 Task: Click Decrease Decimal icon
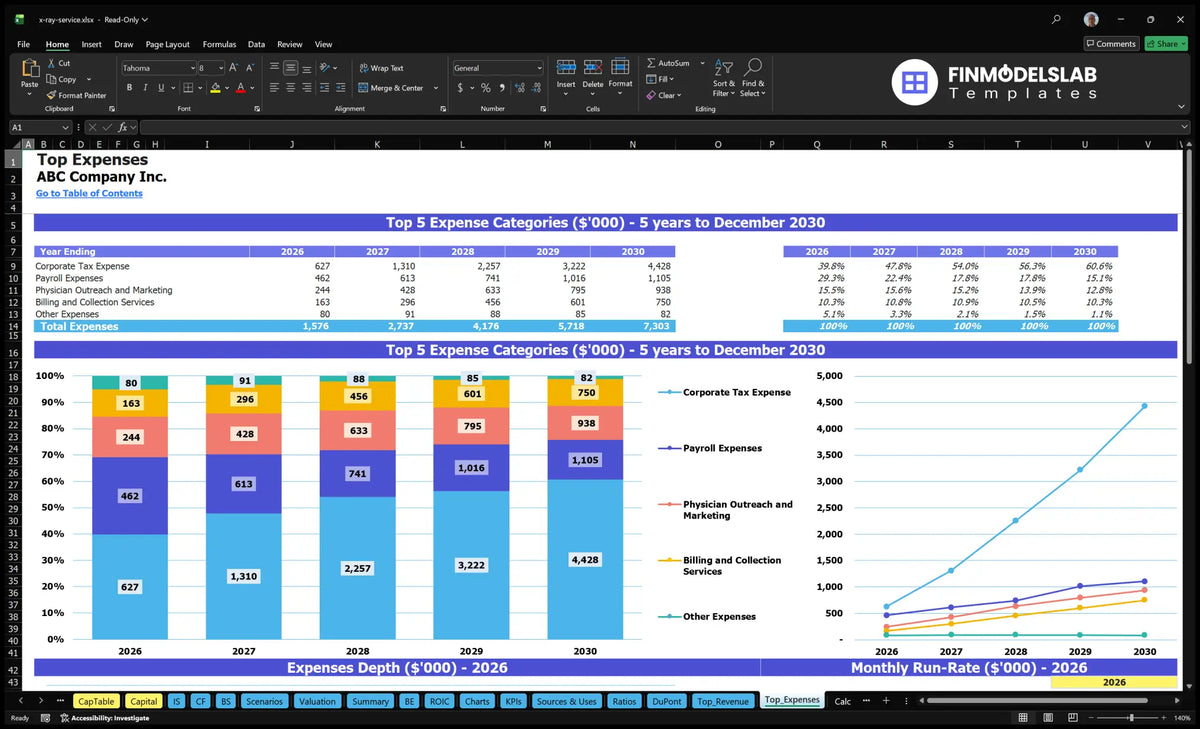[534, 88]
